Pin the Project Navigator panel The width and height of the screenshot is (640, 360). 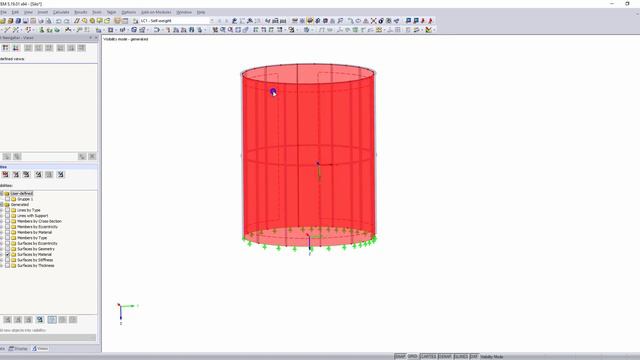click(x=91, y=38)
